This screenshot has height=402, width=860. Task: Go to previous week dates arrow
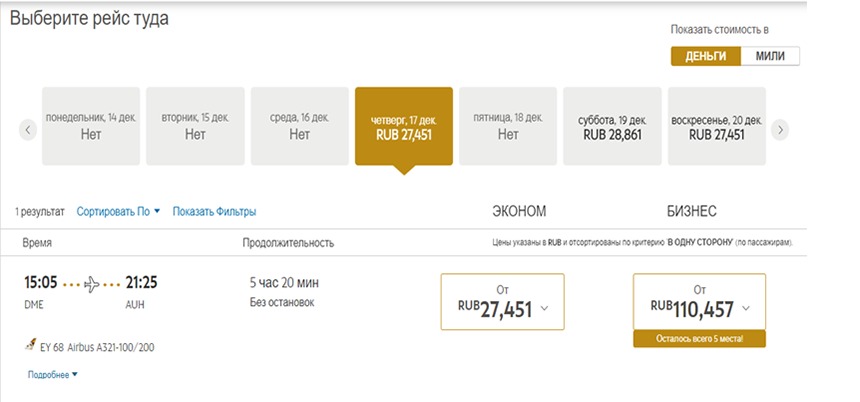coord(28,131)
